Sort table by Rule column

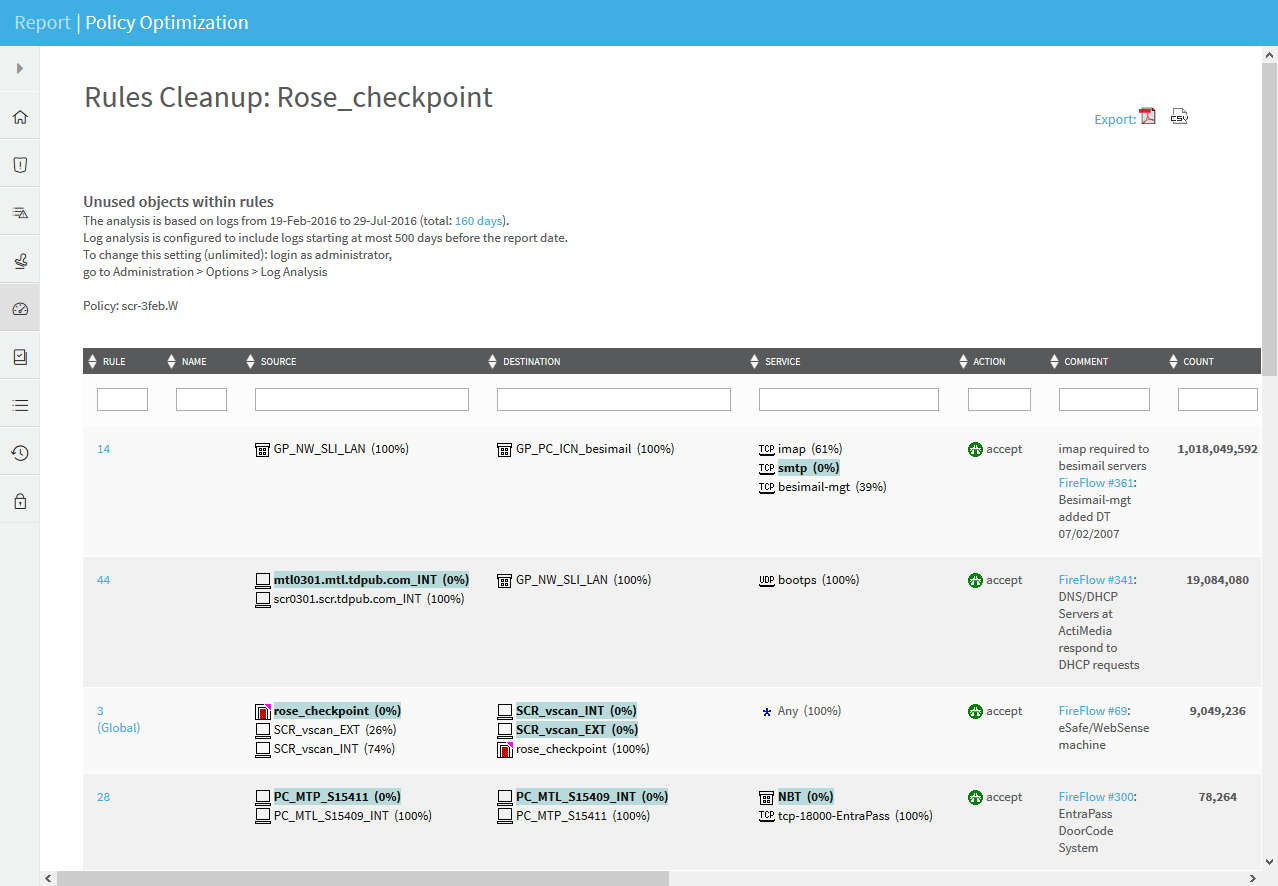coord(113,362)
